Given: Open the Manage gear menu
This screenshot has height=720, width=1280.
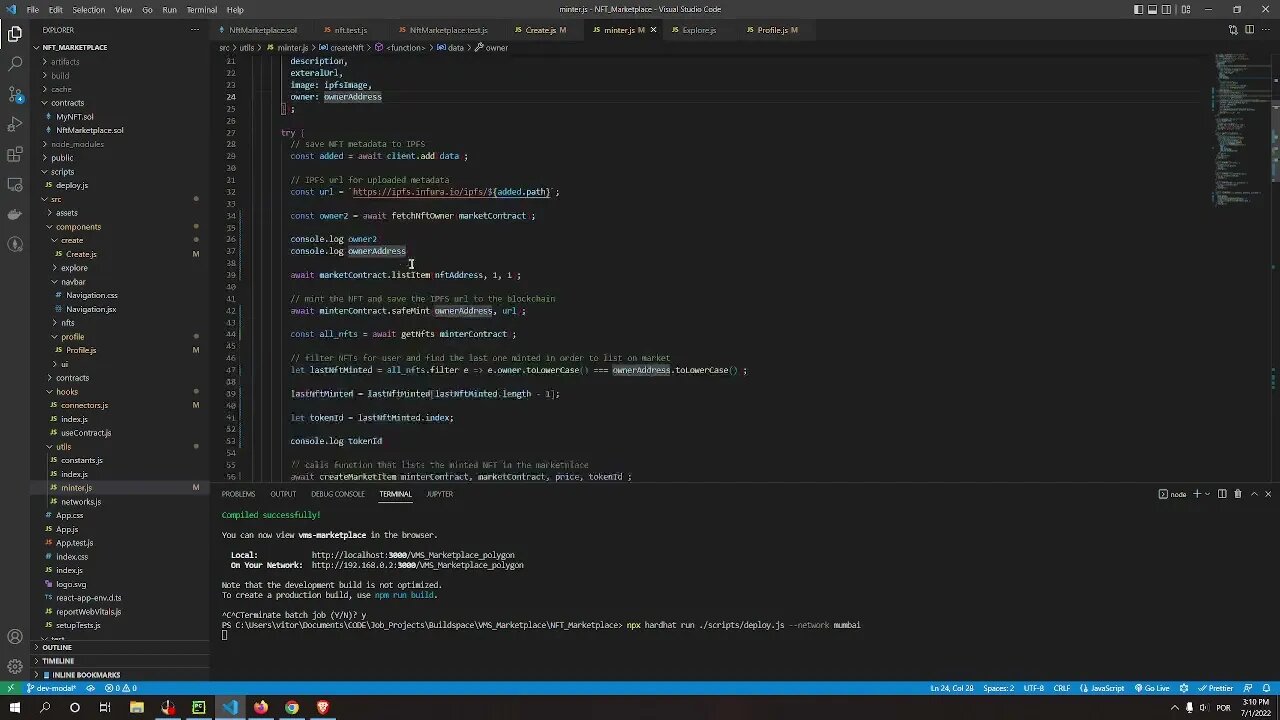Looking at the screenshot, I should click(15, 667).
